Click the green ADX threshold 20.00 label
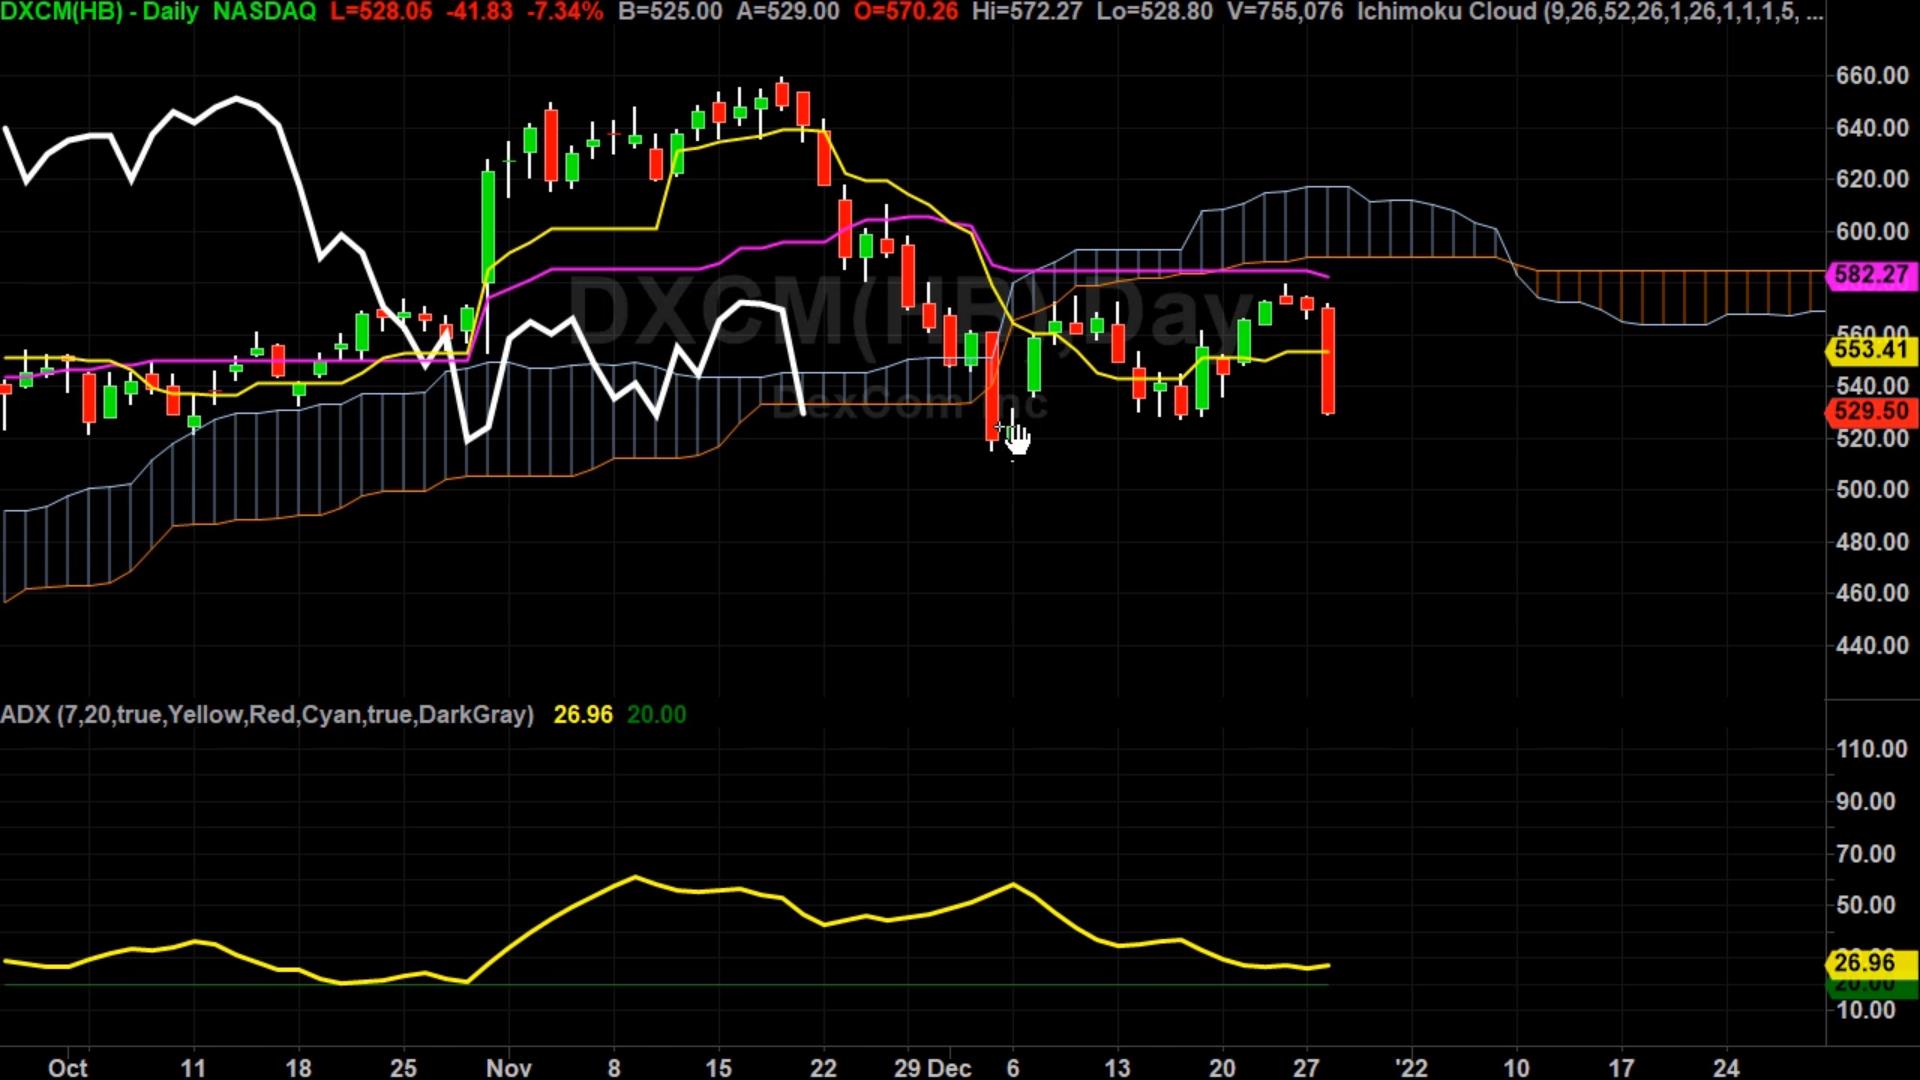Viewport: 1920px width, 1080px height. (657, 714)
